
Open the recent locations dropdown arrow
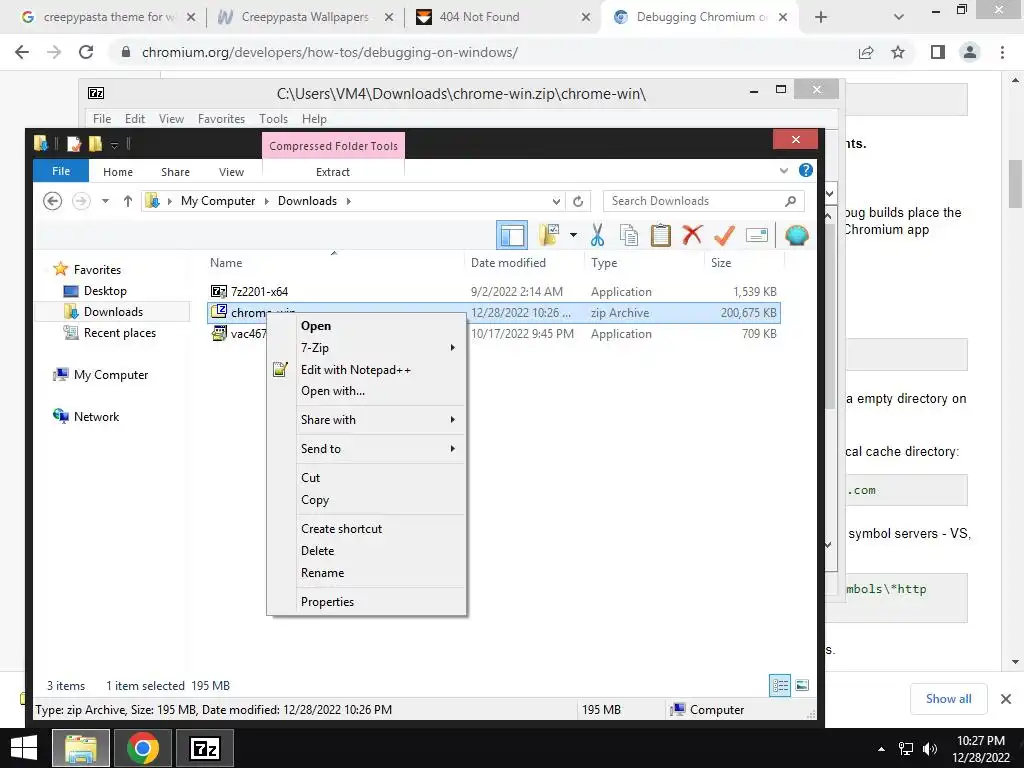pos(105,201)
